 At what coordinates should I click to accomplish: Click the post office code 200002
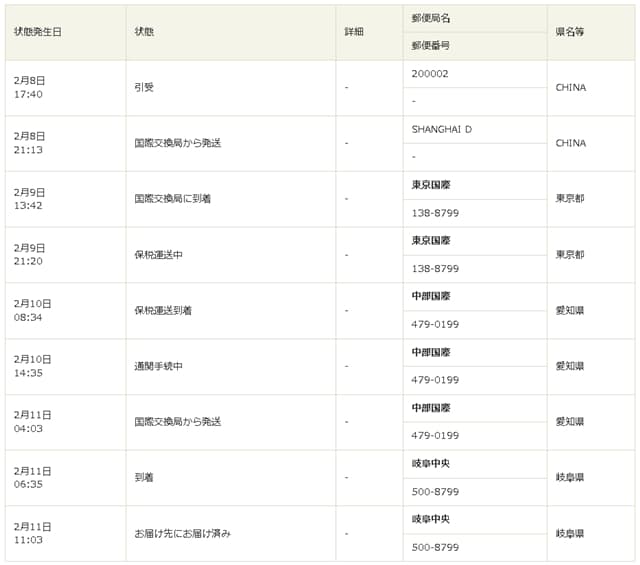tap(430, 74)
